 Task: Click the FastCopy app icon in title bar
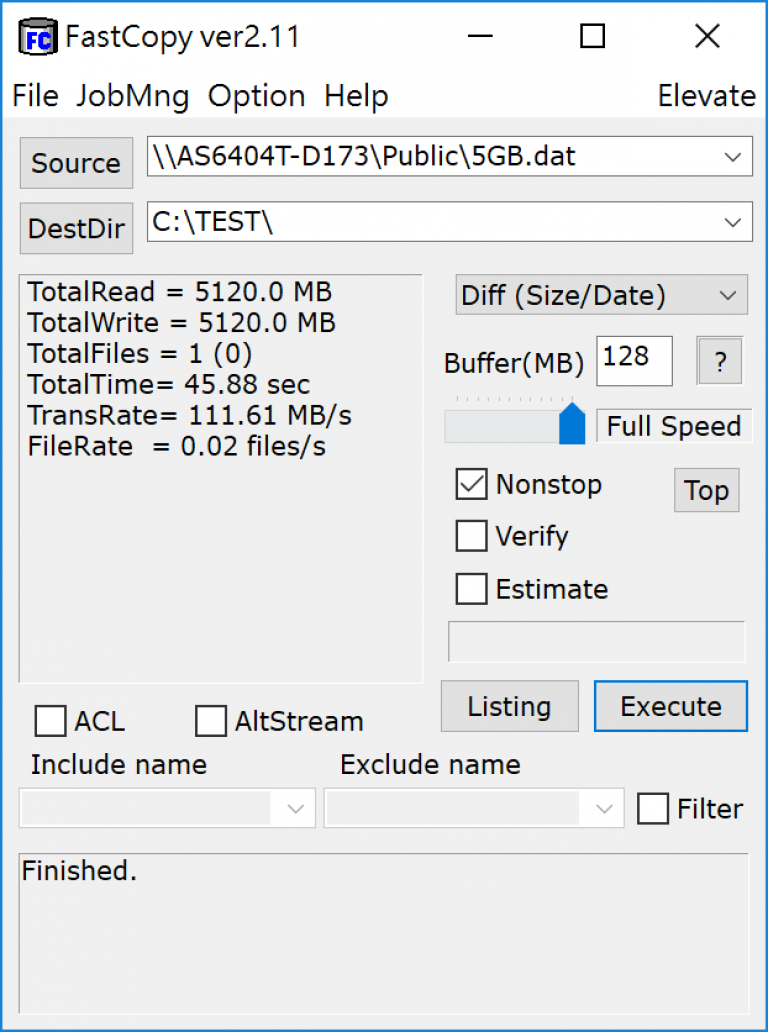click(38, 38)
